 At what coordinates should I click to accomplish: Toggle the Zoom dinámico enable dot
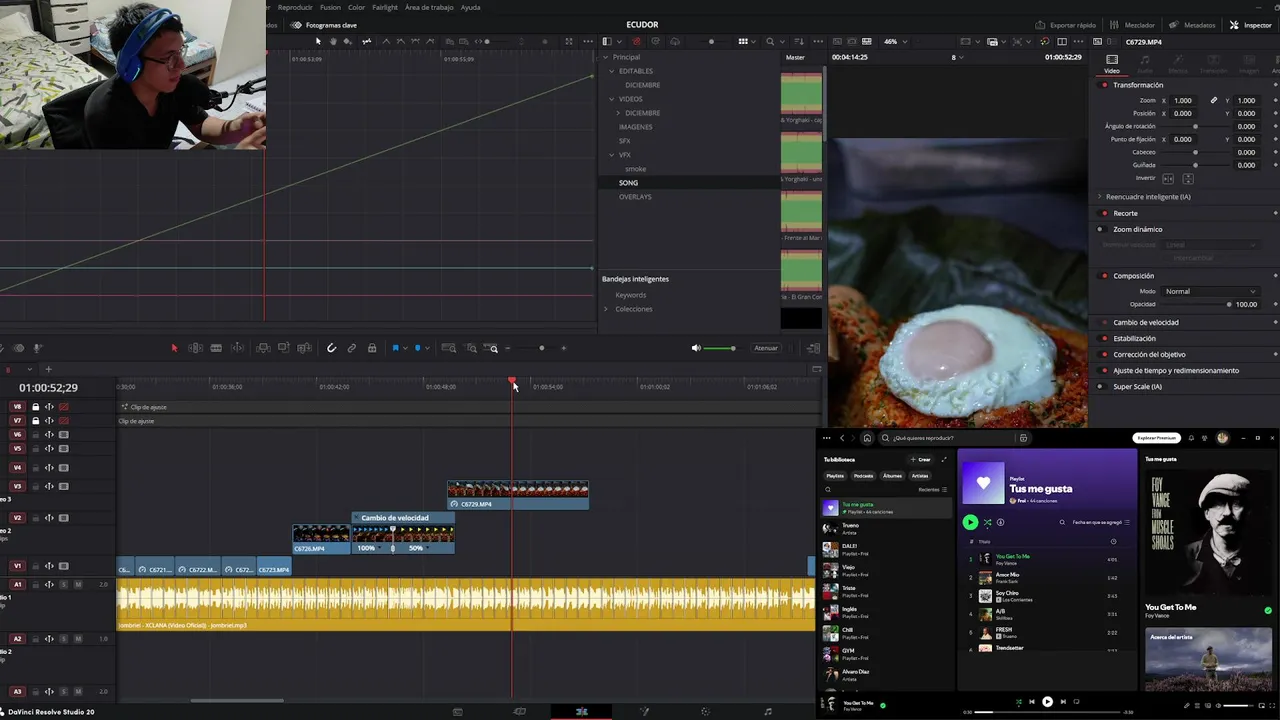1100,229
